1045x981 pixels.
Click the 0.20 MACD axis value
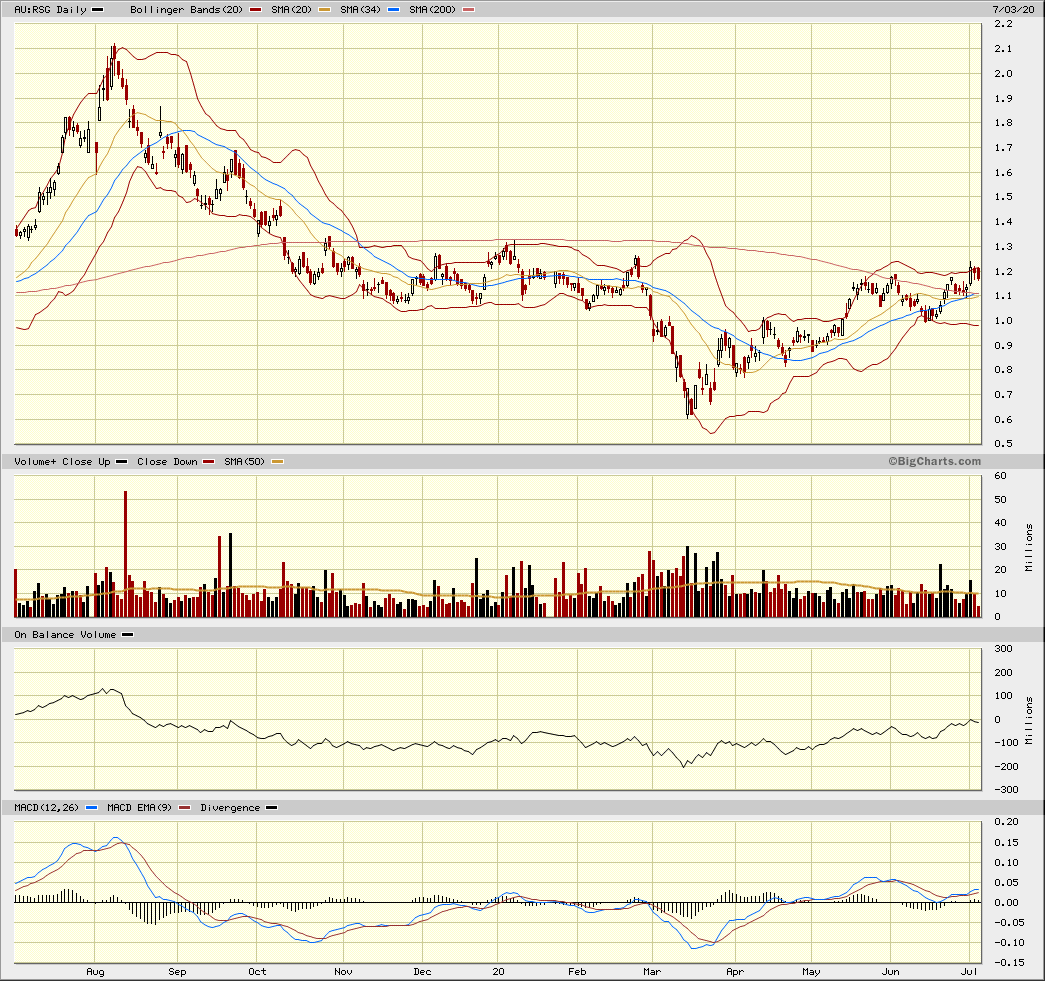pos(1006,822)
